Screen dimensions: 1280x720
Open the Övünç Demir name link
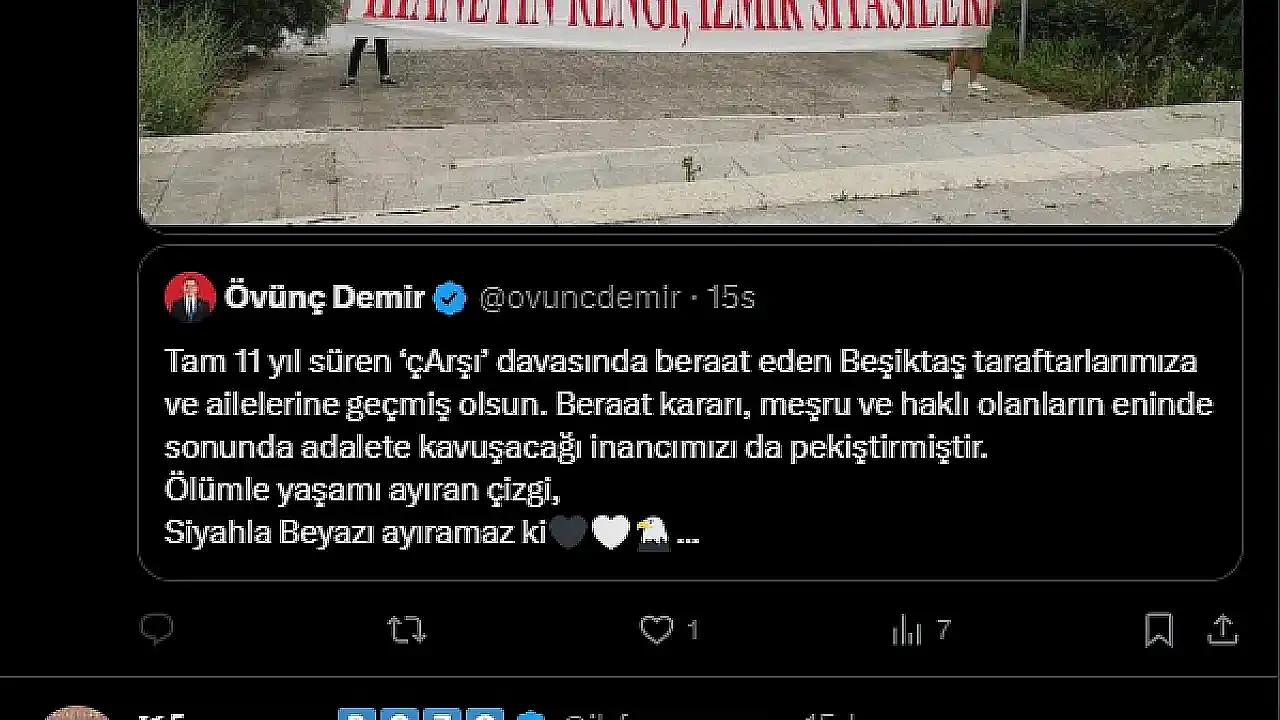[325, 298]
